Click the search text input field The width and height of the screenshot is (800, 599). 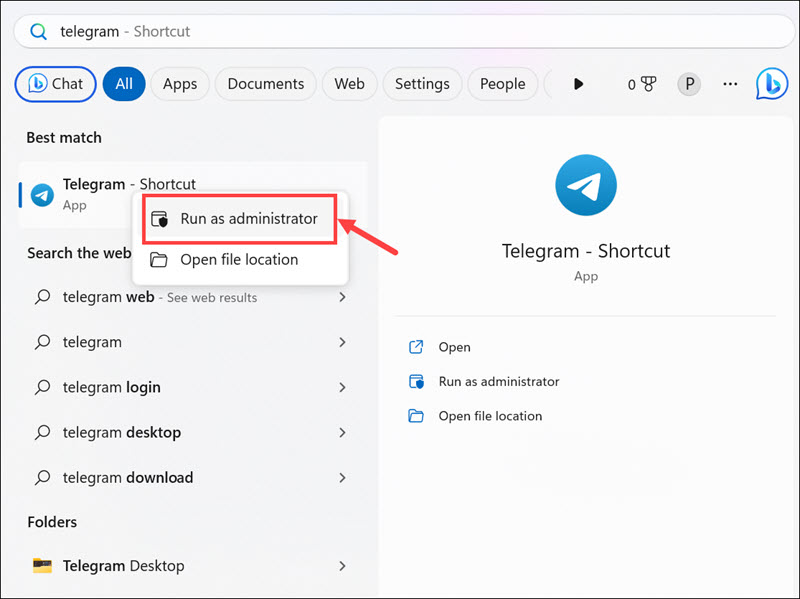click(x=400, y=31)
